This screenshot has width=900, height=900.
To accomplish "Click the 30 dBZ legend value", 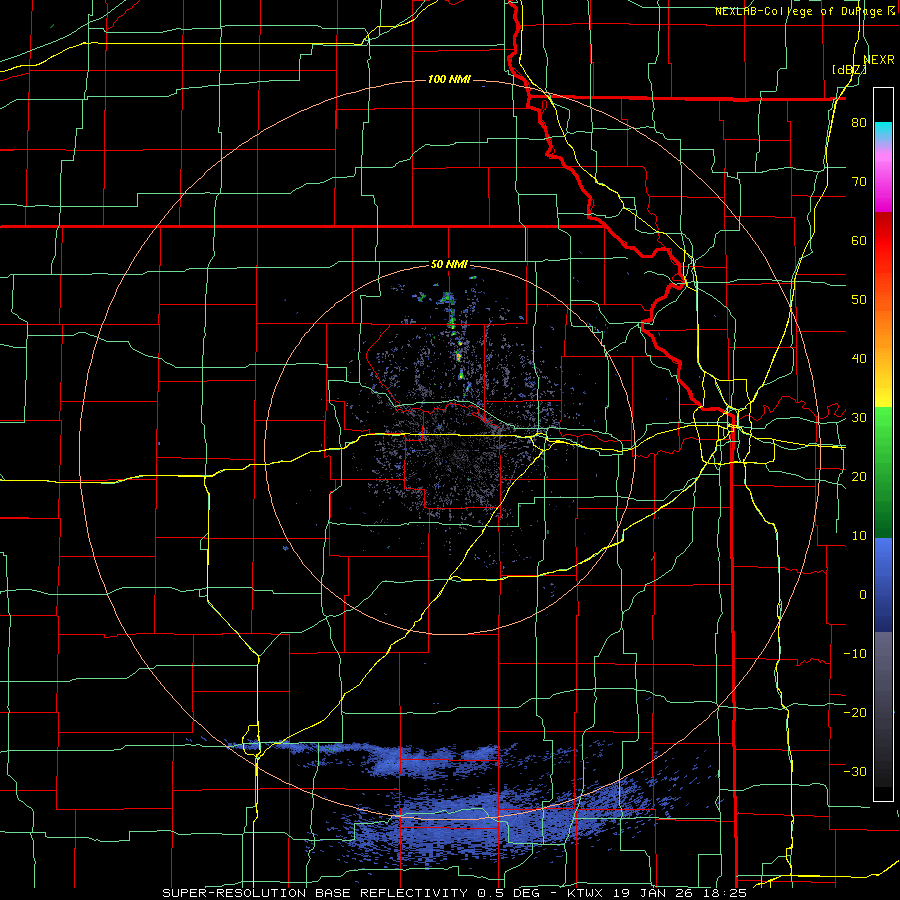I will click(x=859, y=418).
